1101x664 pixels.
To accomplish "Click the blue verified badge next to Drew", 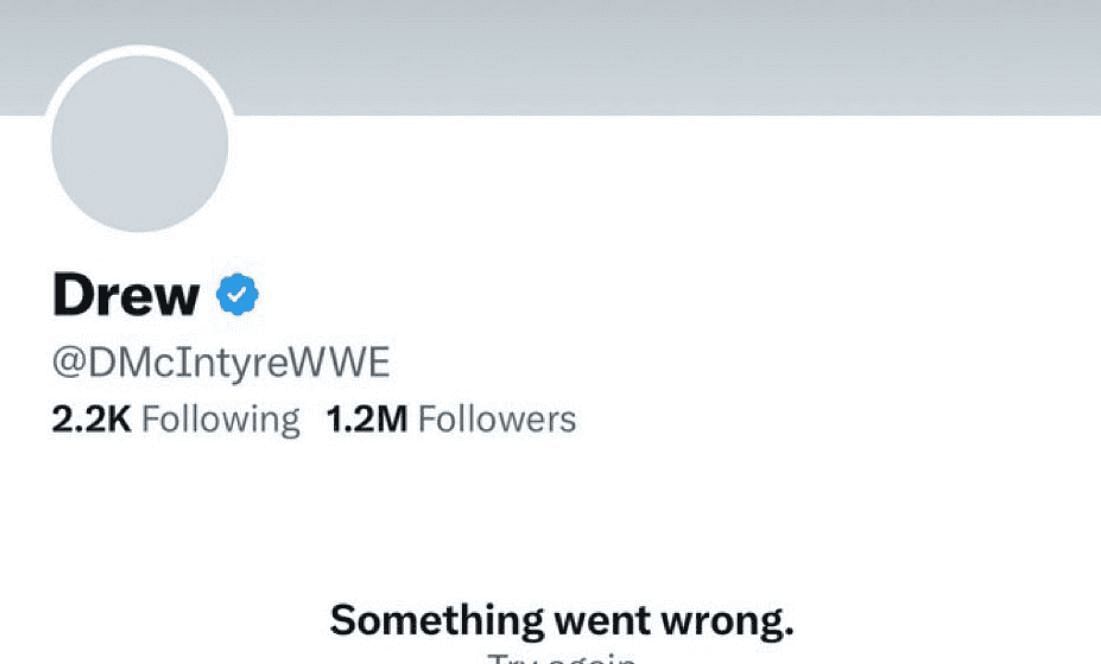I will click(x=237, y=294).
